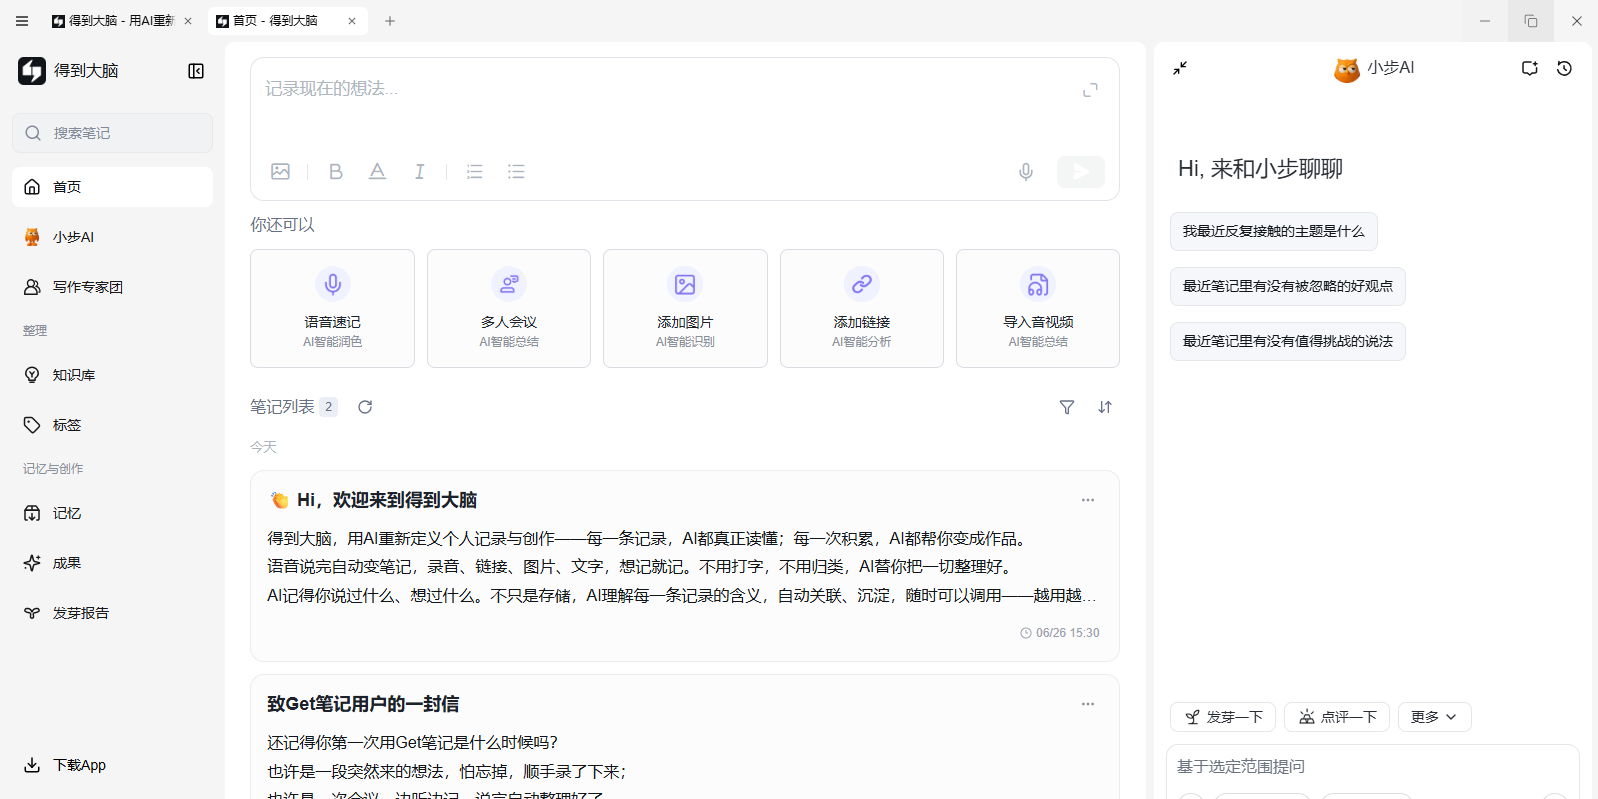View 小步AI chat history

pos(1565,68)
